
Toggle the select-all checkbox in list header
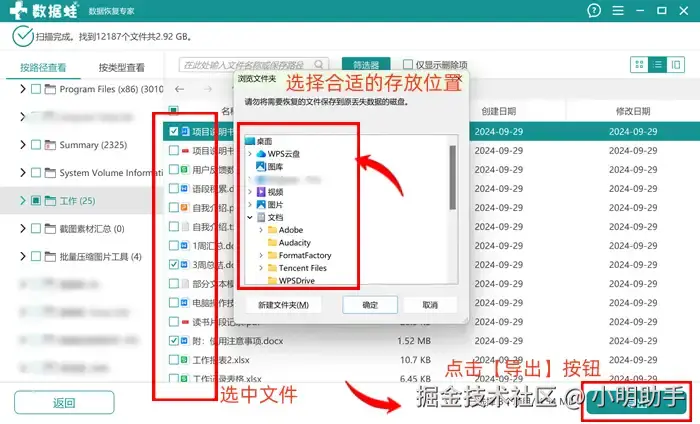click(x=174, y=110)
